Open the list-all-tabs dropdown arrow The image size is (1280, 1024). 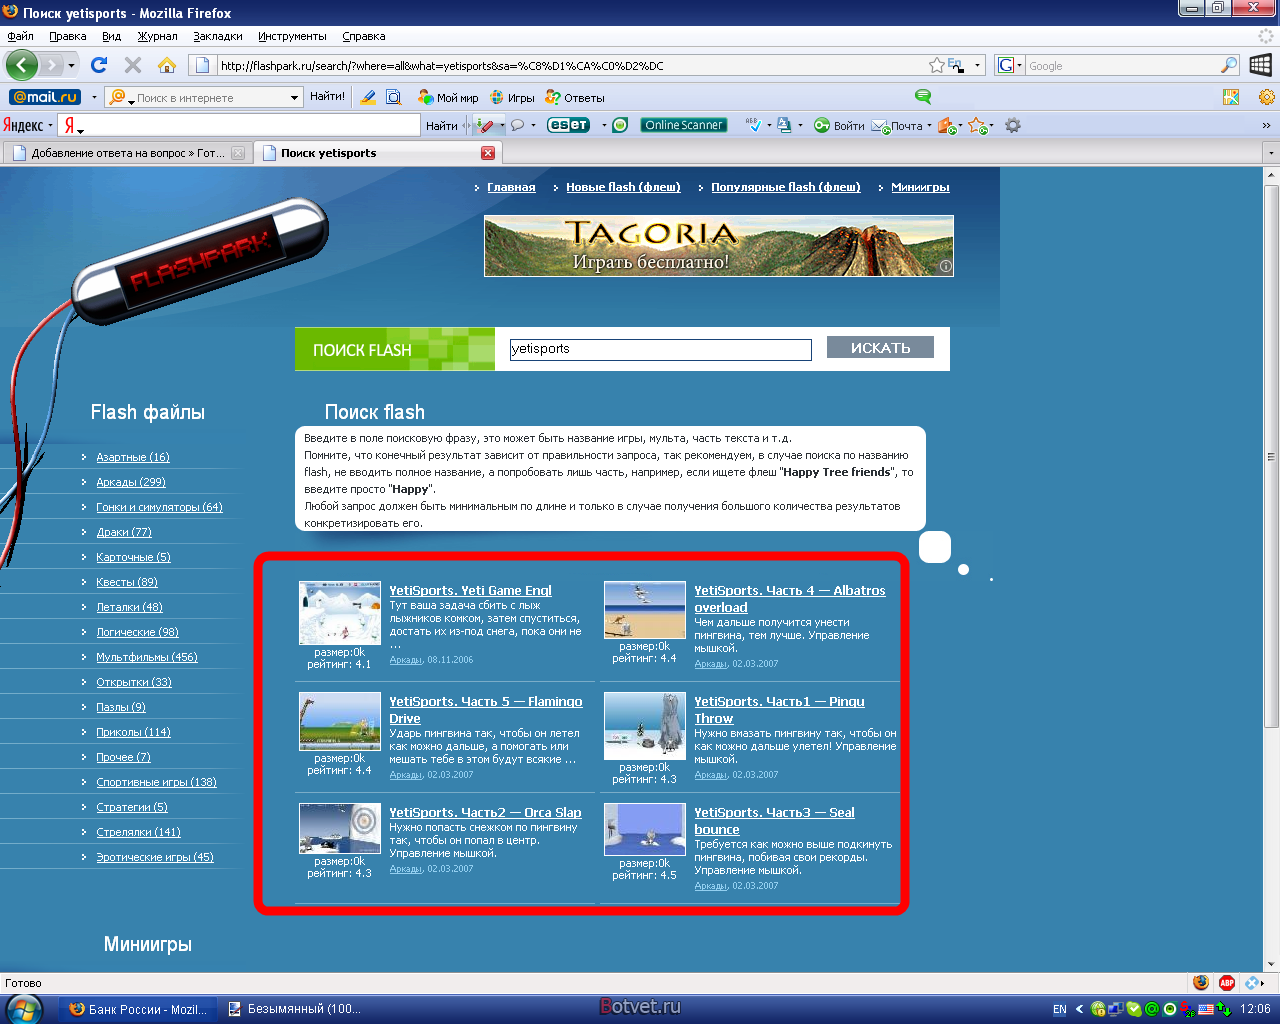pyautogui.click(x=1270, y=153)
